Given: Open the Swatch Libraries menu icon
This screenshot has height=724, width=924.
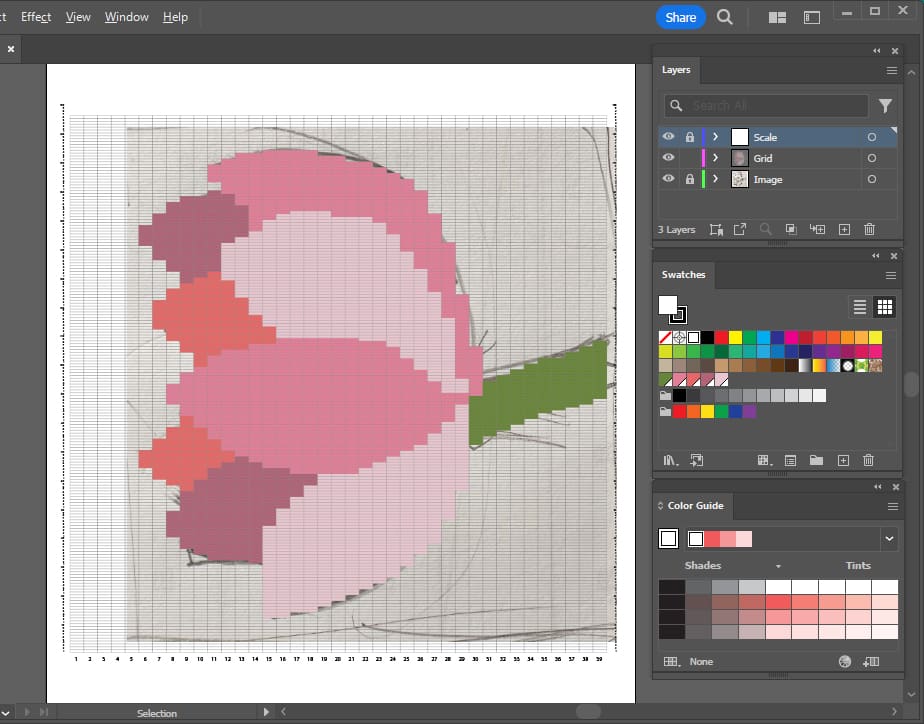Looking at the screenshot, I should [671, 460].
